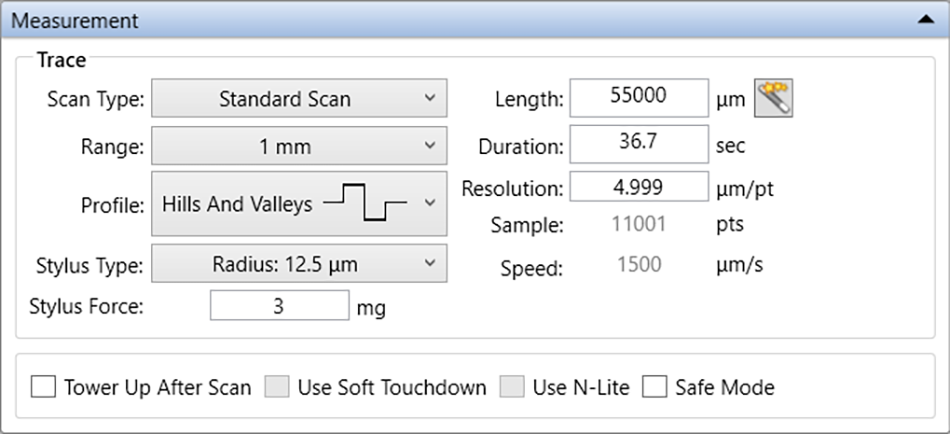Click the Stylus Force input box
Image resolution: width=950 pixels, height=434 pixels.
point(280,305)
